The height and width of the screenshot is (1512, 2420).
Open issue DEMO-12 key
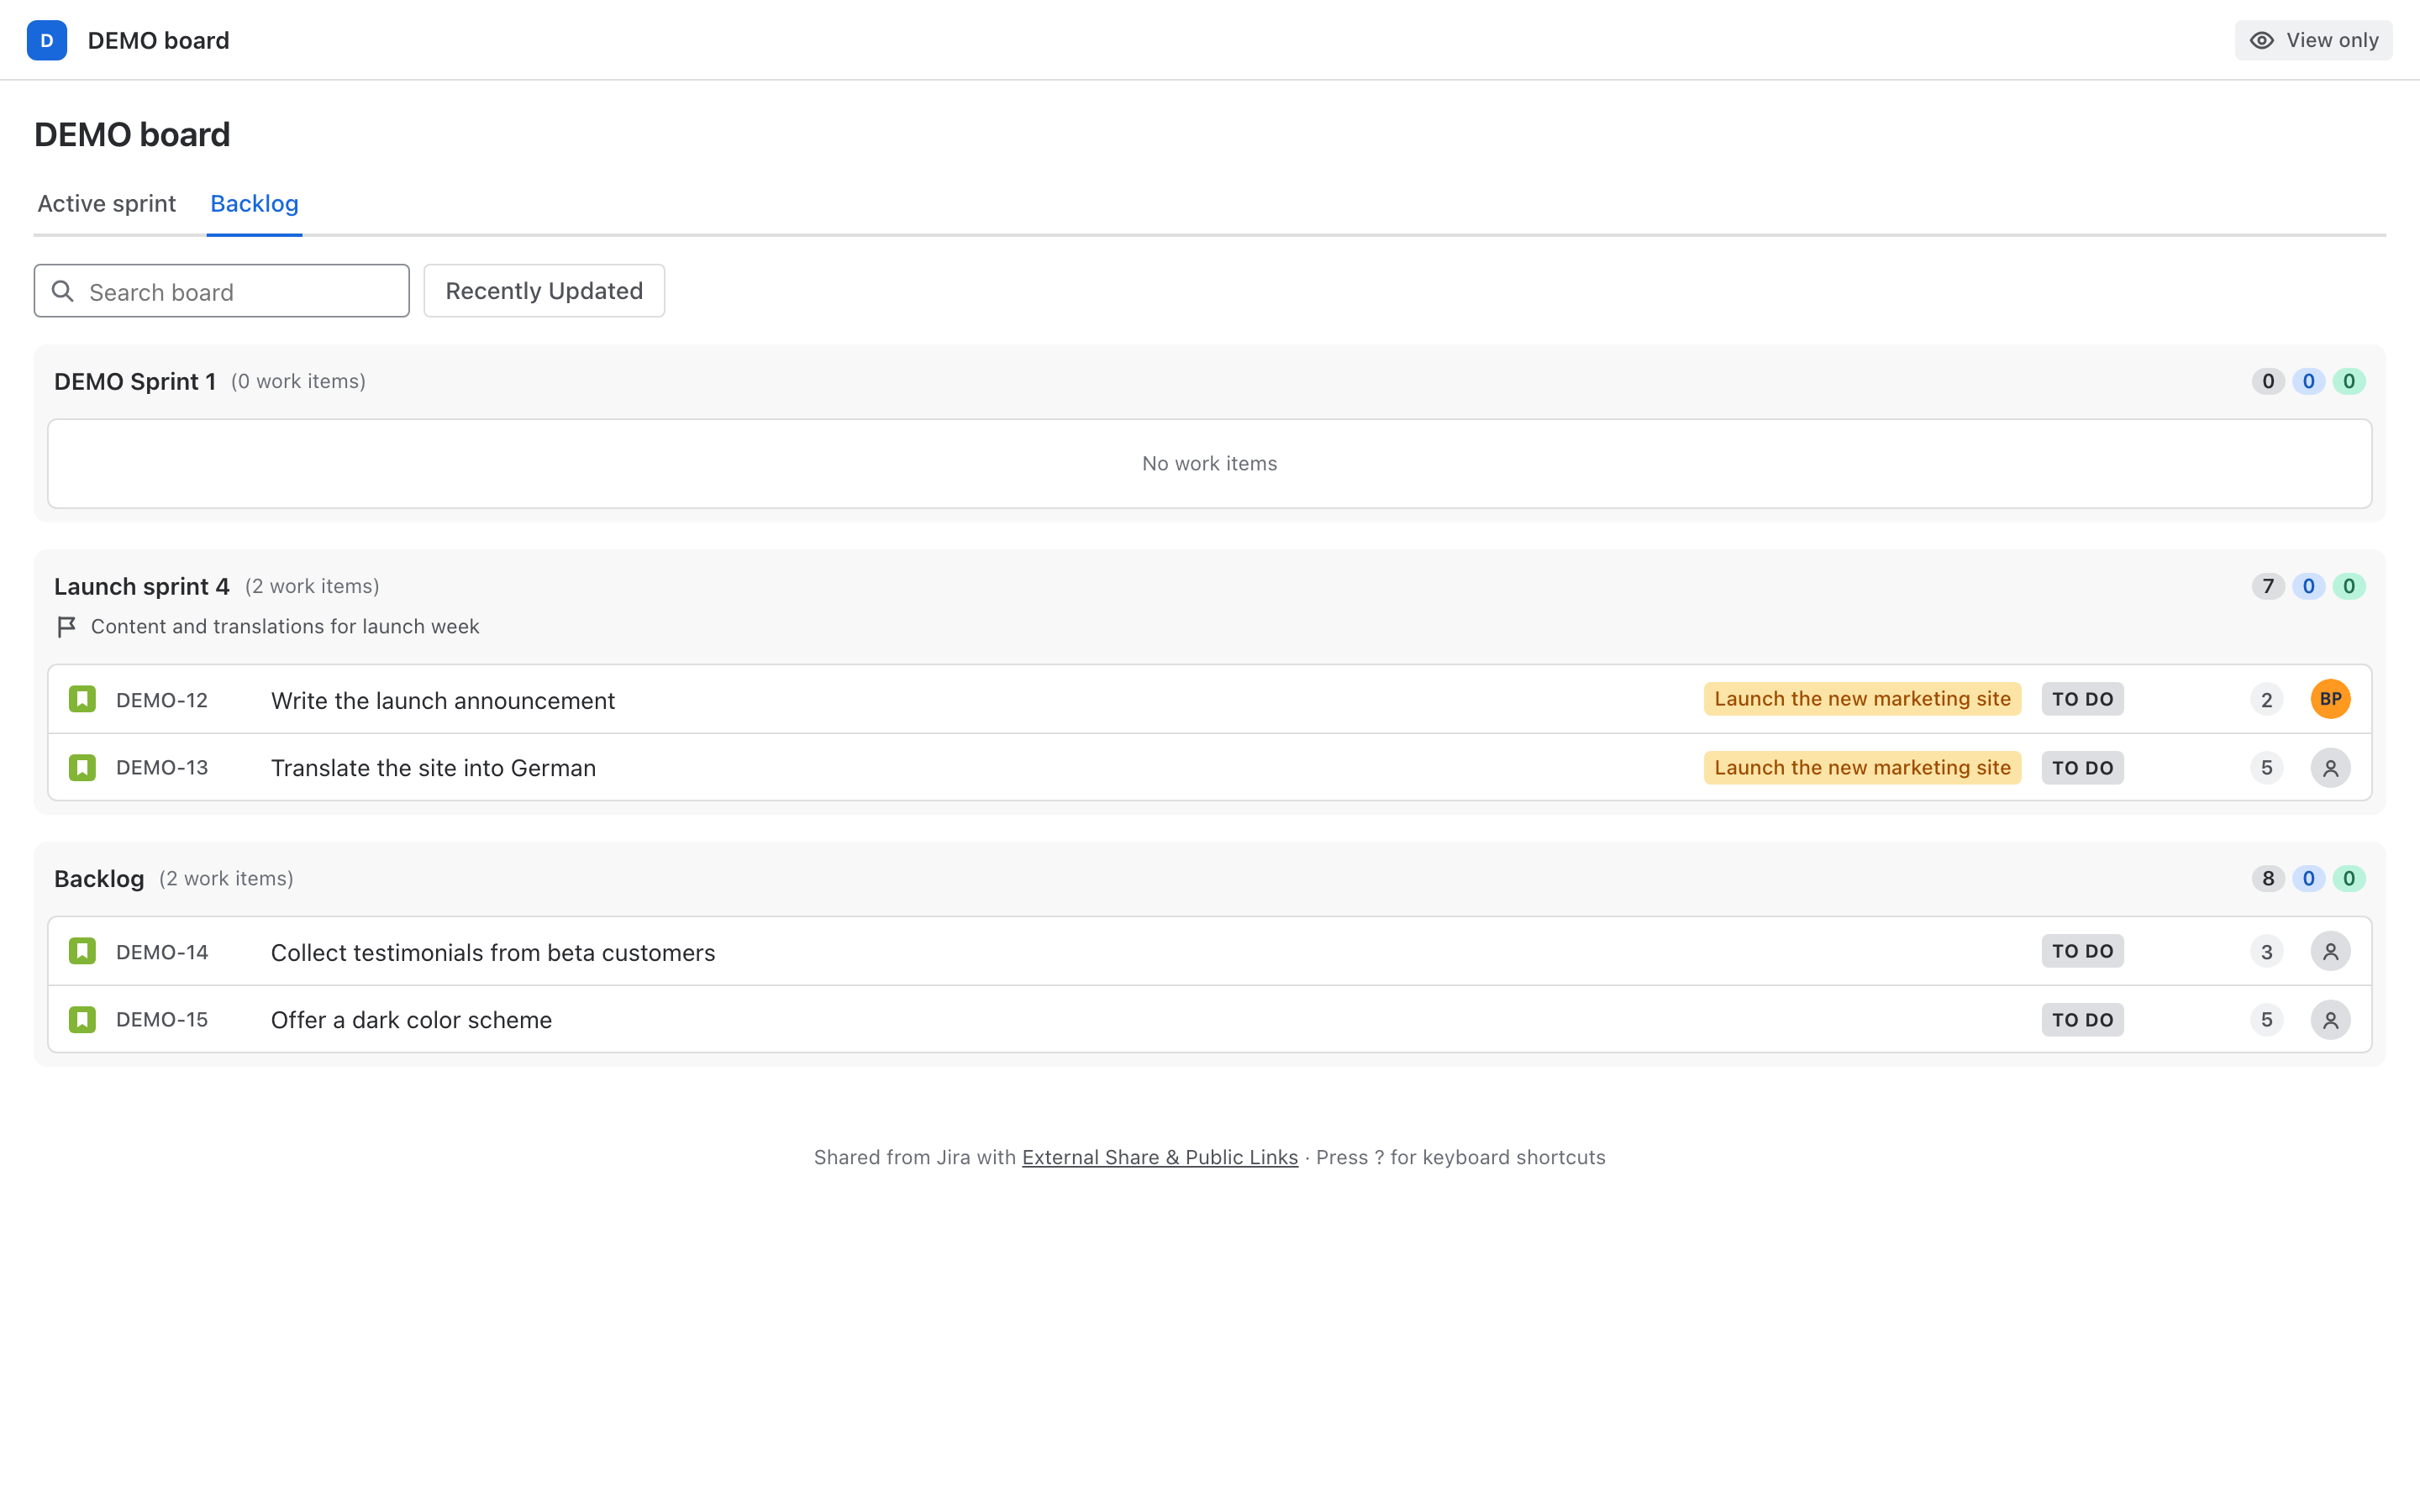click(162, 700)
